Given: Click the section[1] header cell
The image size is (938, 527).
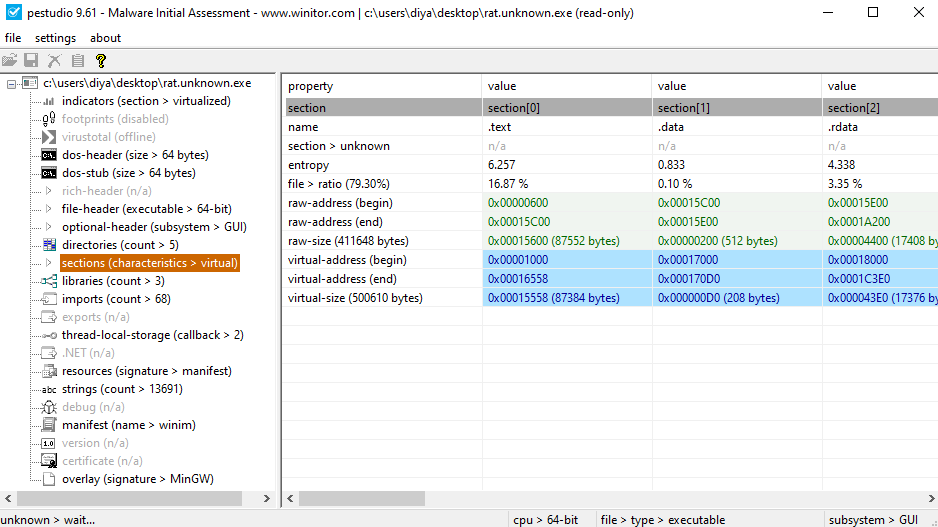Looking at the screenshot, I should click(737, 108).
